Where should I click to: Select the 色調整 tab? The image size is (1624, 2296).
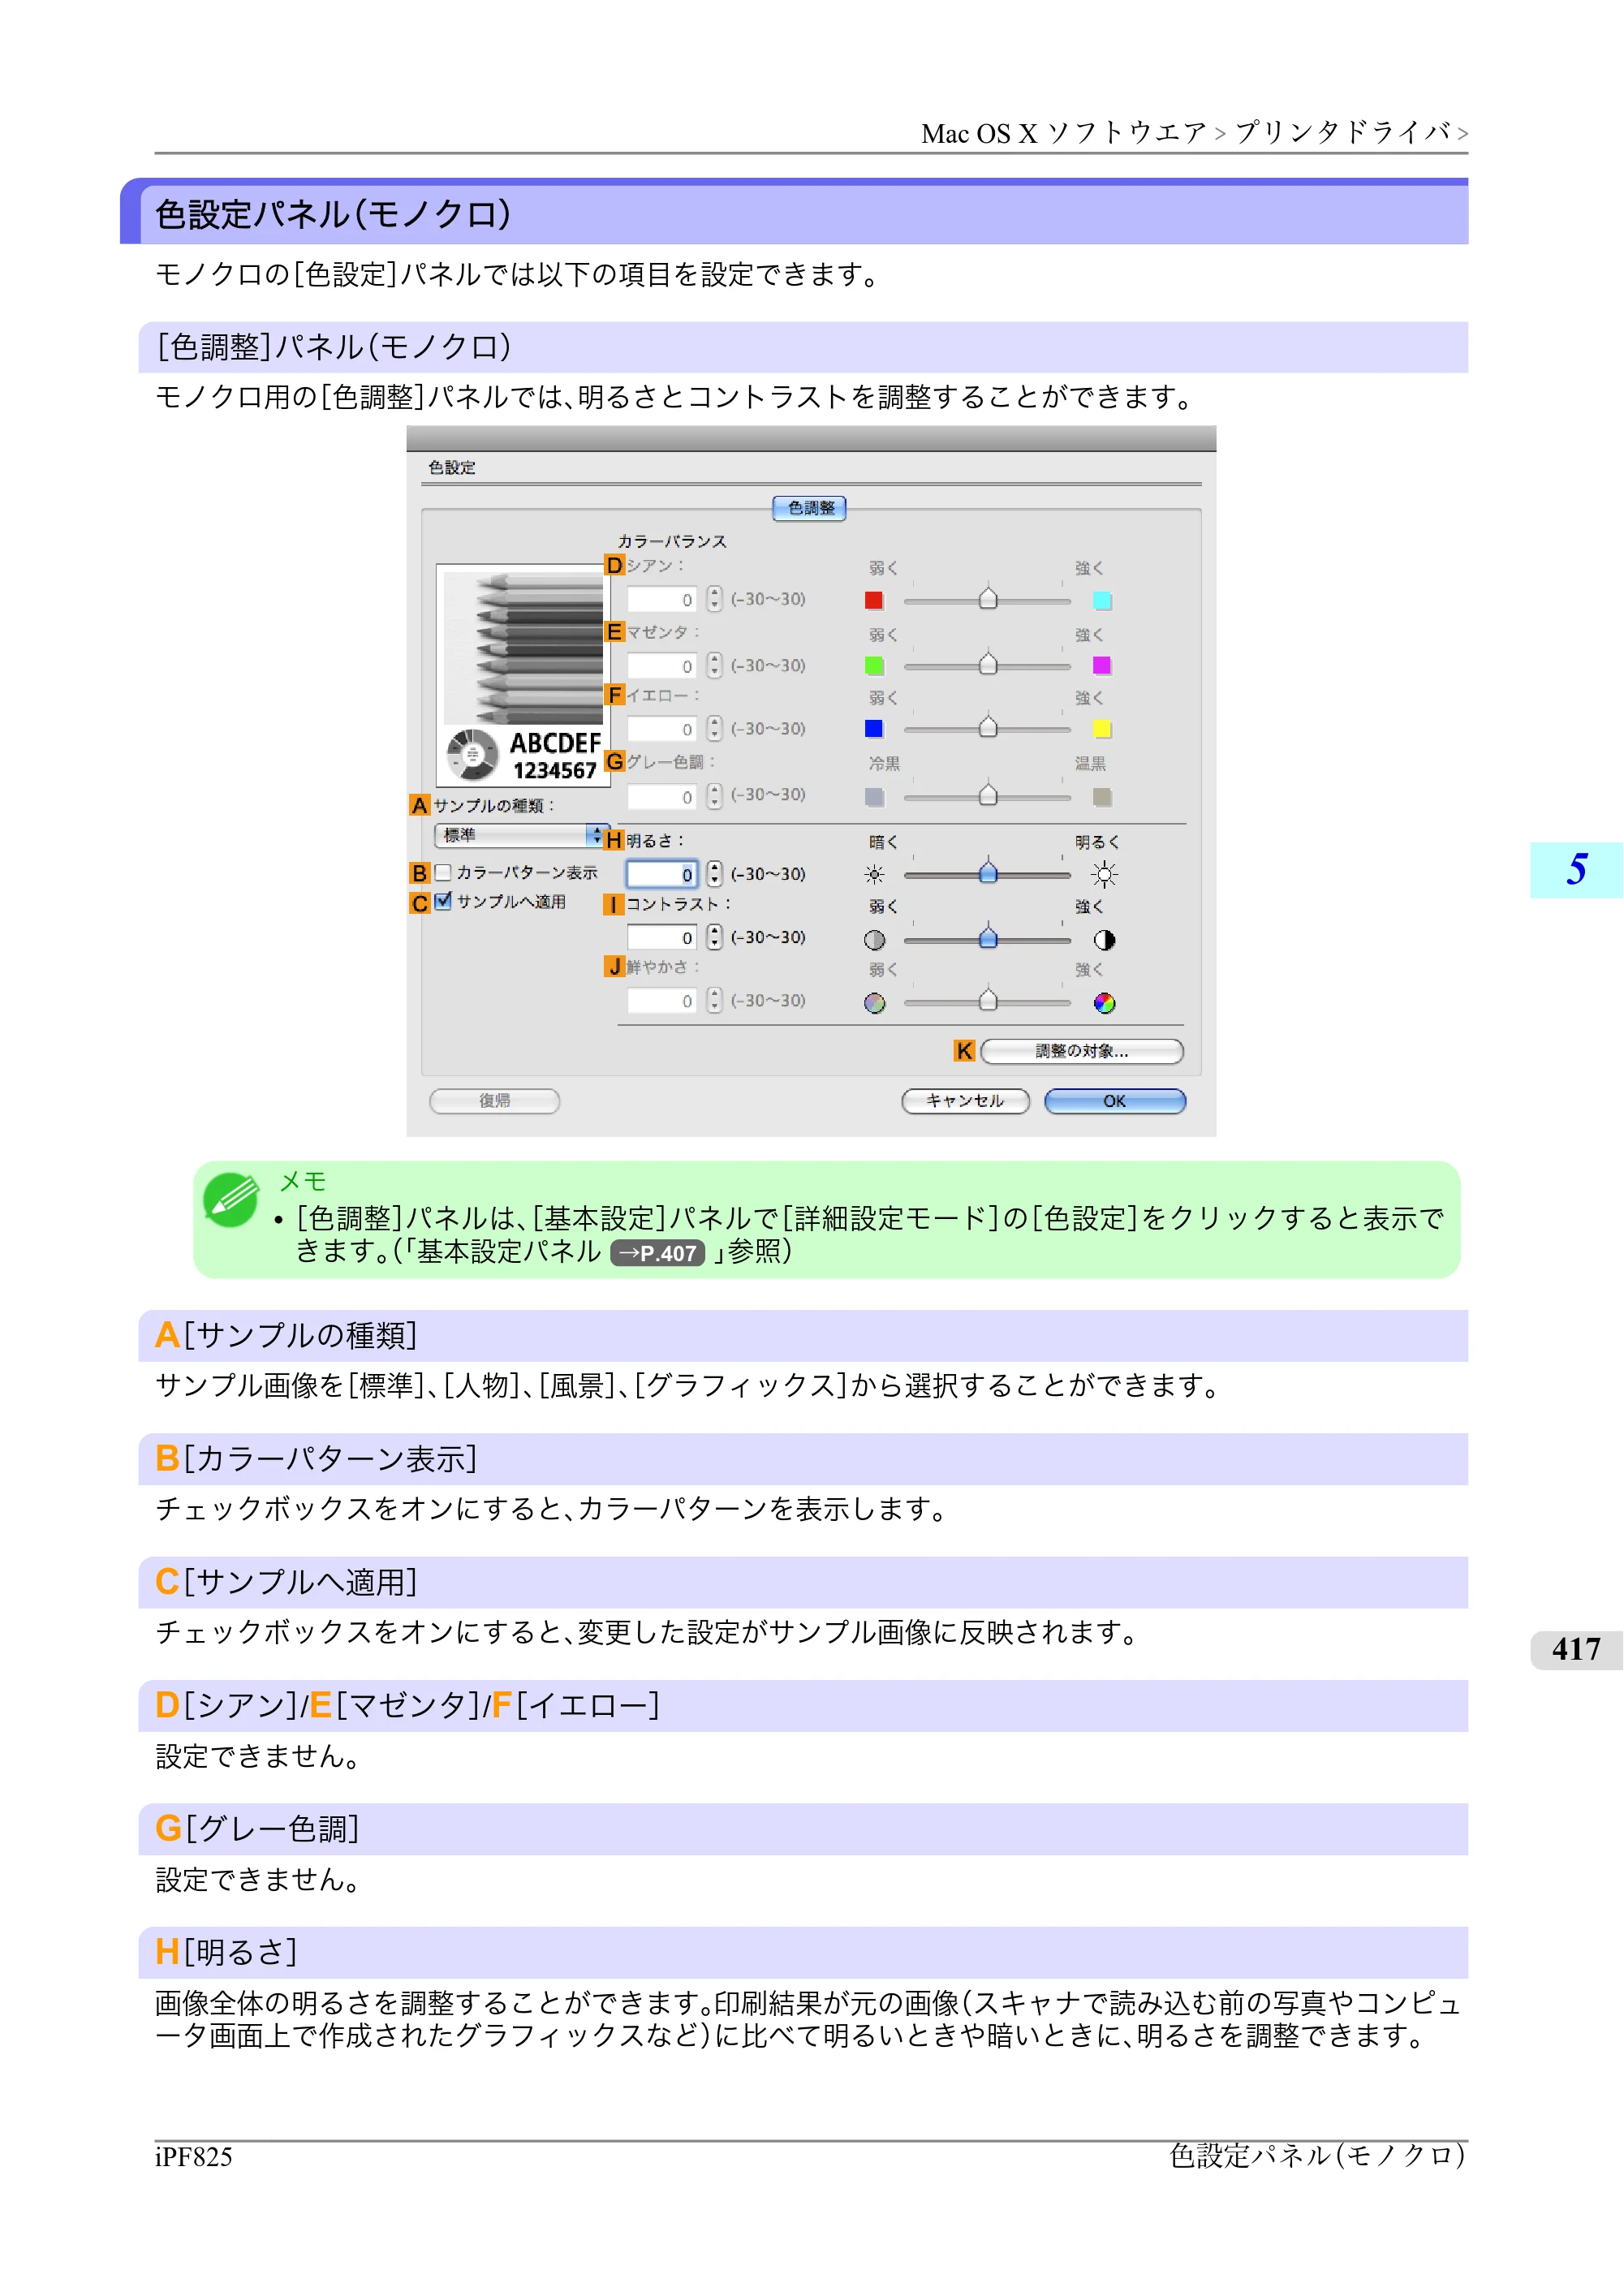point(810,508)
